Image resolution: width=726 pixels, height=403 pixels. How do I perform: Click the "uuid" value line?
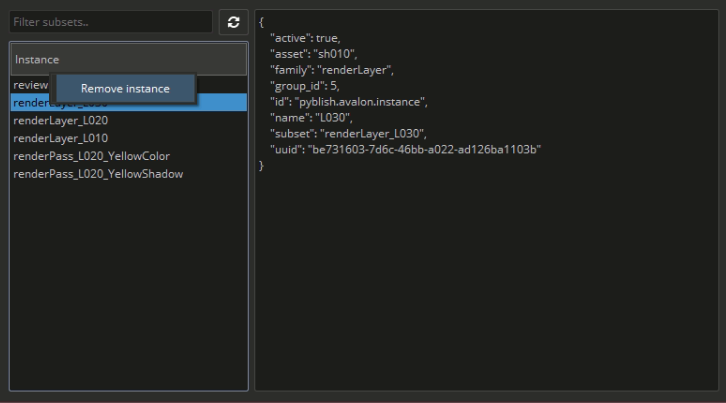[405, 150]
